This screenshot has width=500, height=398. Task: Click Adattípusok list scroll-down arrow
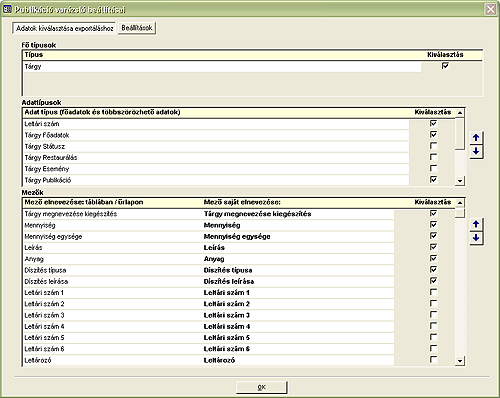click(460, 181)
